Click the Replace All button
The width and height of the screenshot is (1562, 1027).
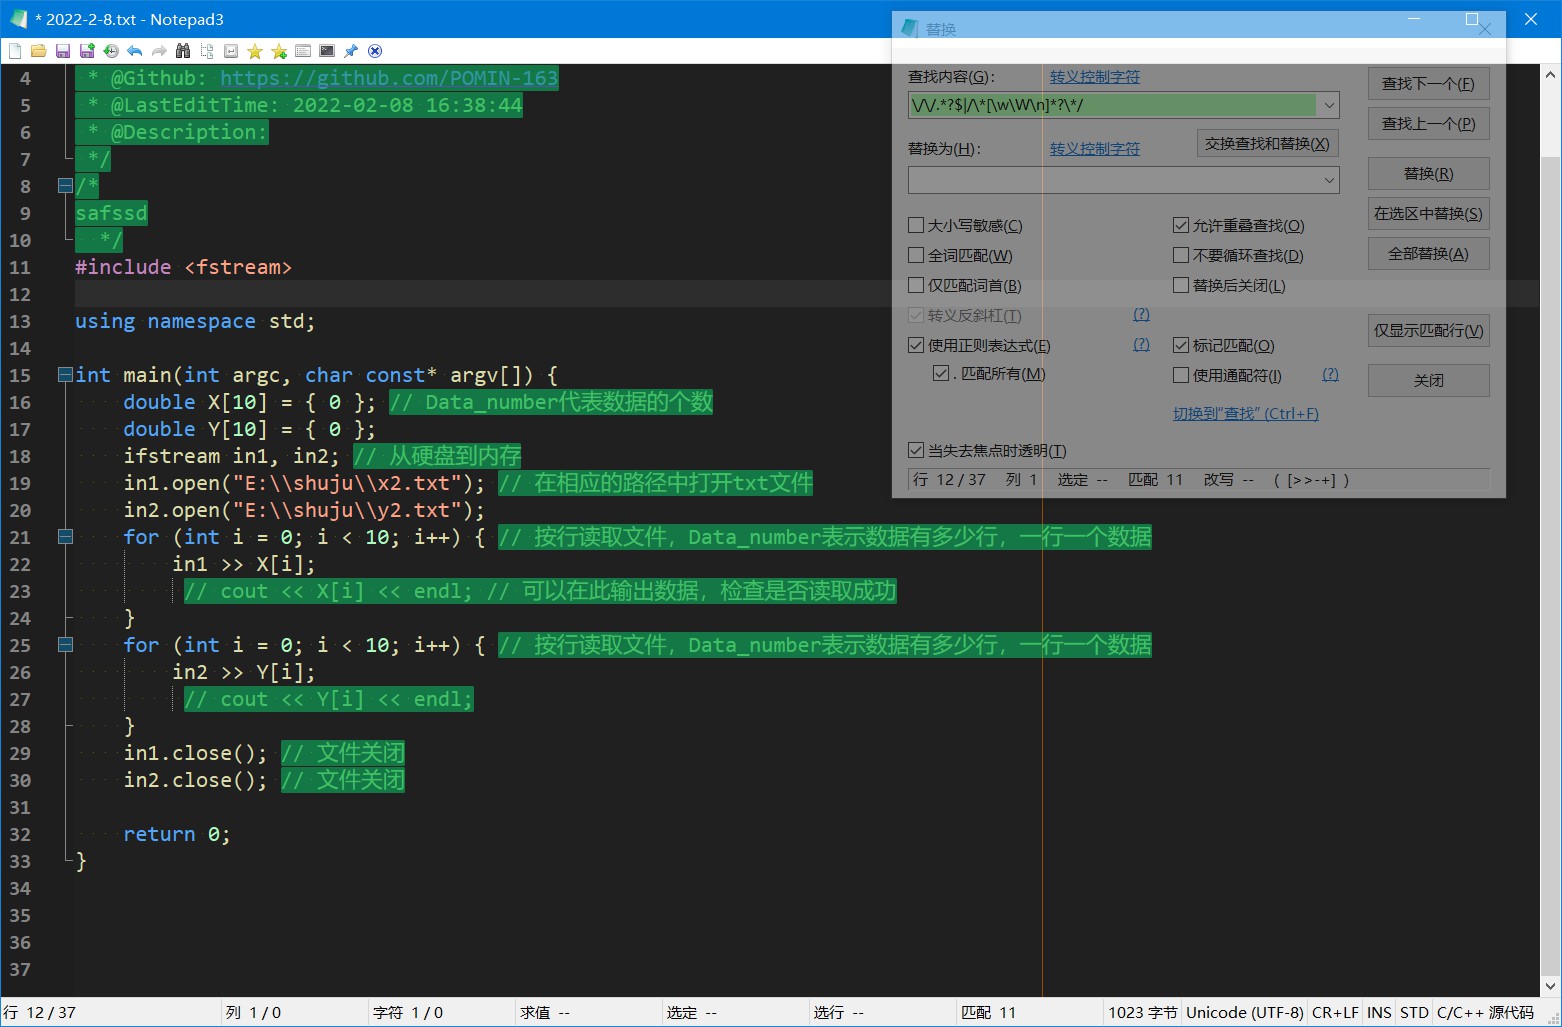coord(1428,254)
